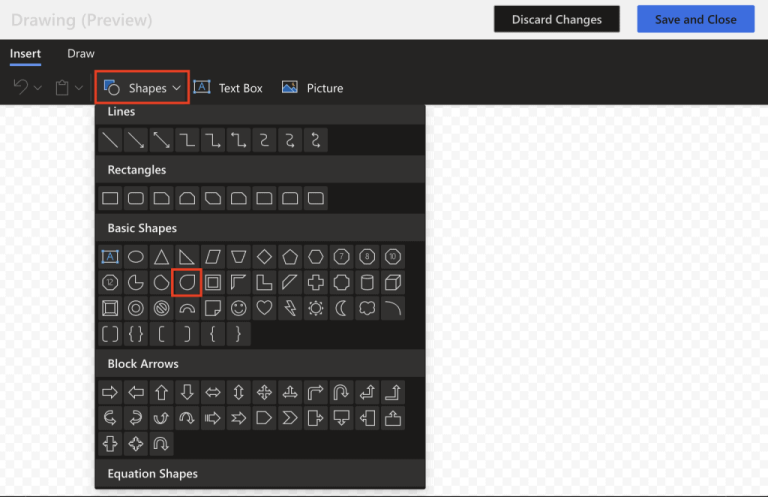Select the Heptagon shape labeled 7
The image size is (768, 497).
tap(341, 257)
